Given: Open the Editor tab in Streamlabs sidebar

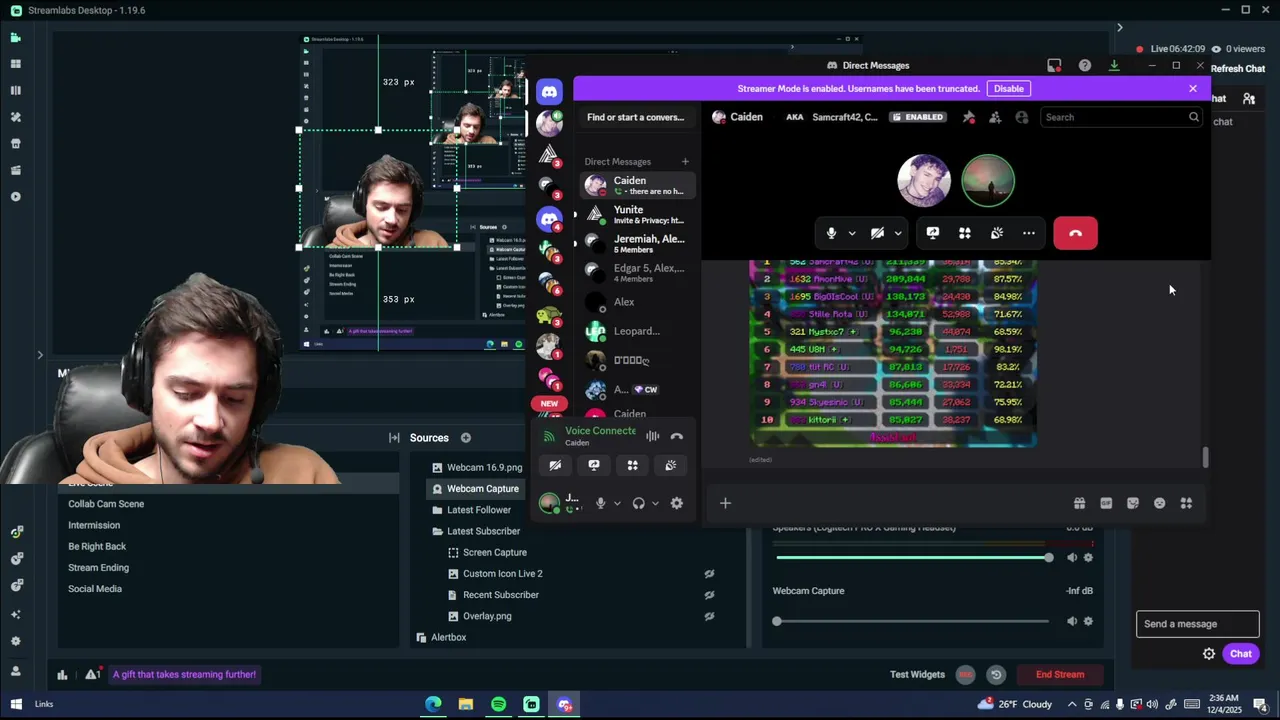Looking at the screenshot, I should [x=15, y=37].
